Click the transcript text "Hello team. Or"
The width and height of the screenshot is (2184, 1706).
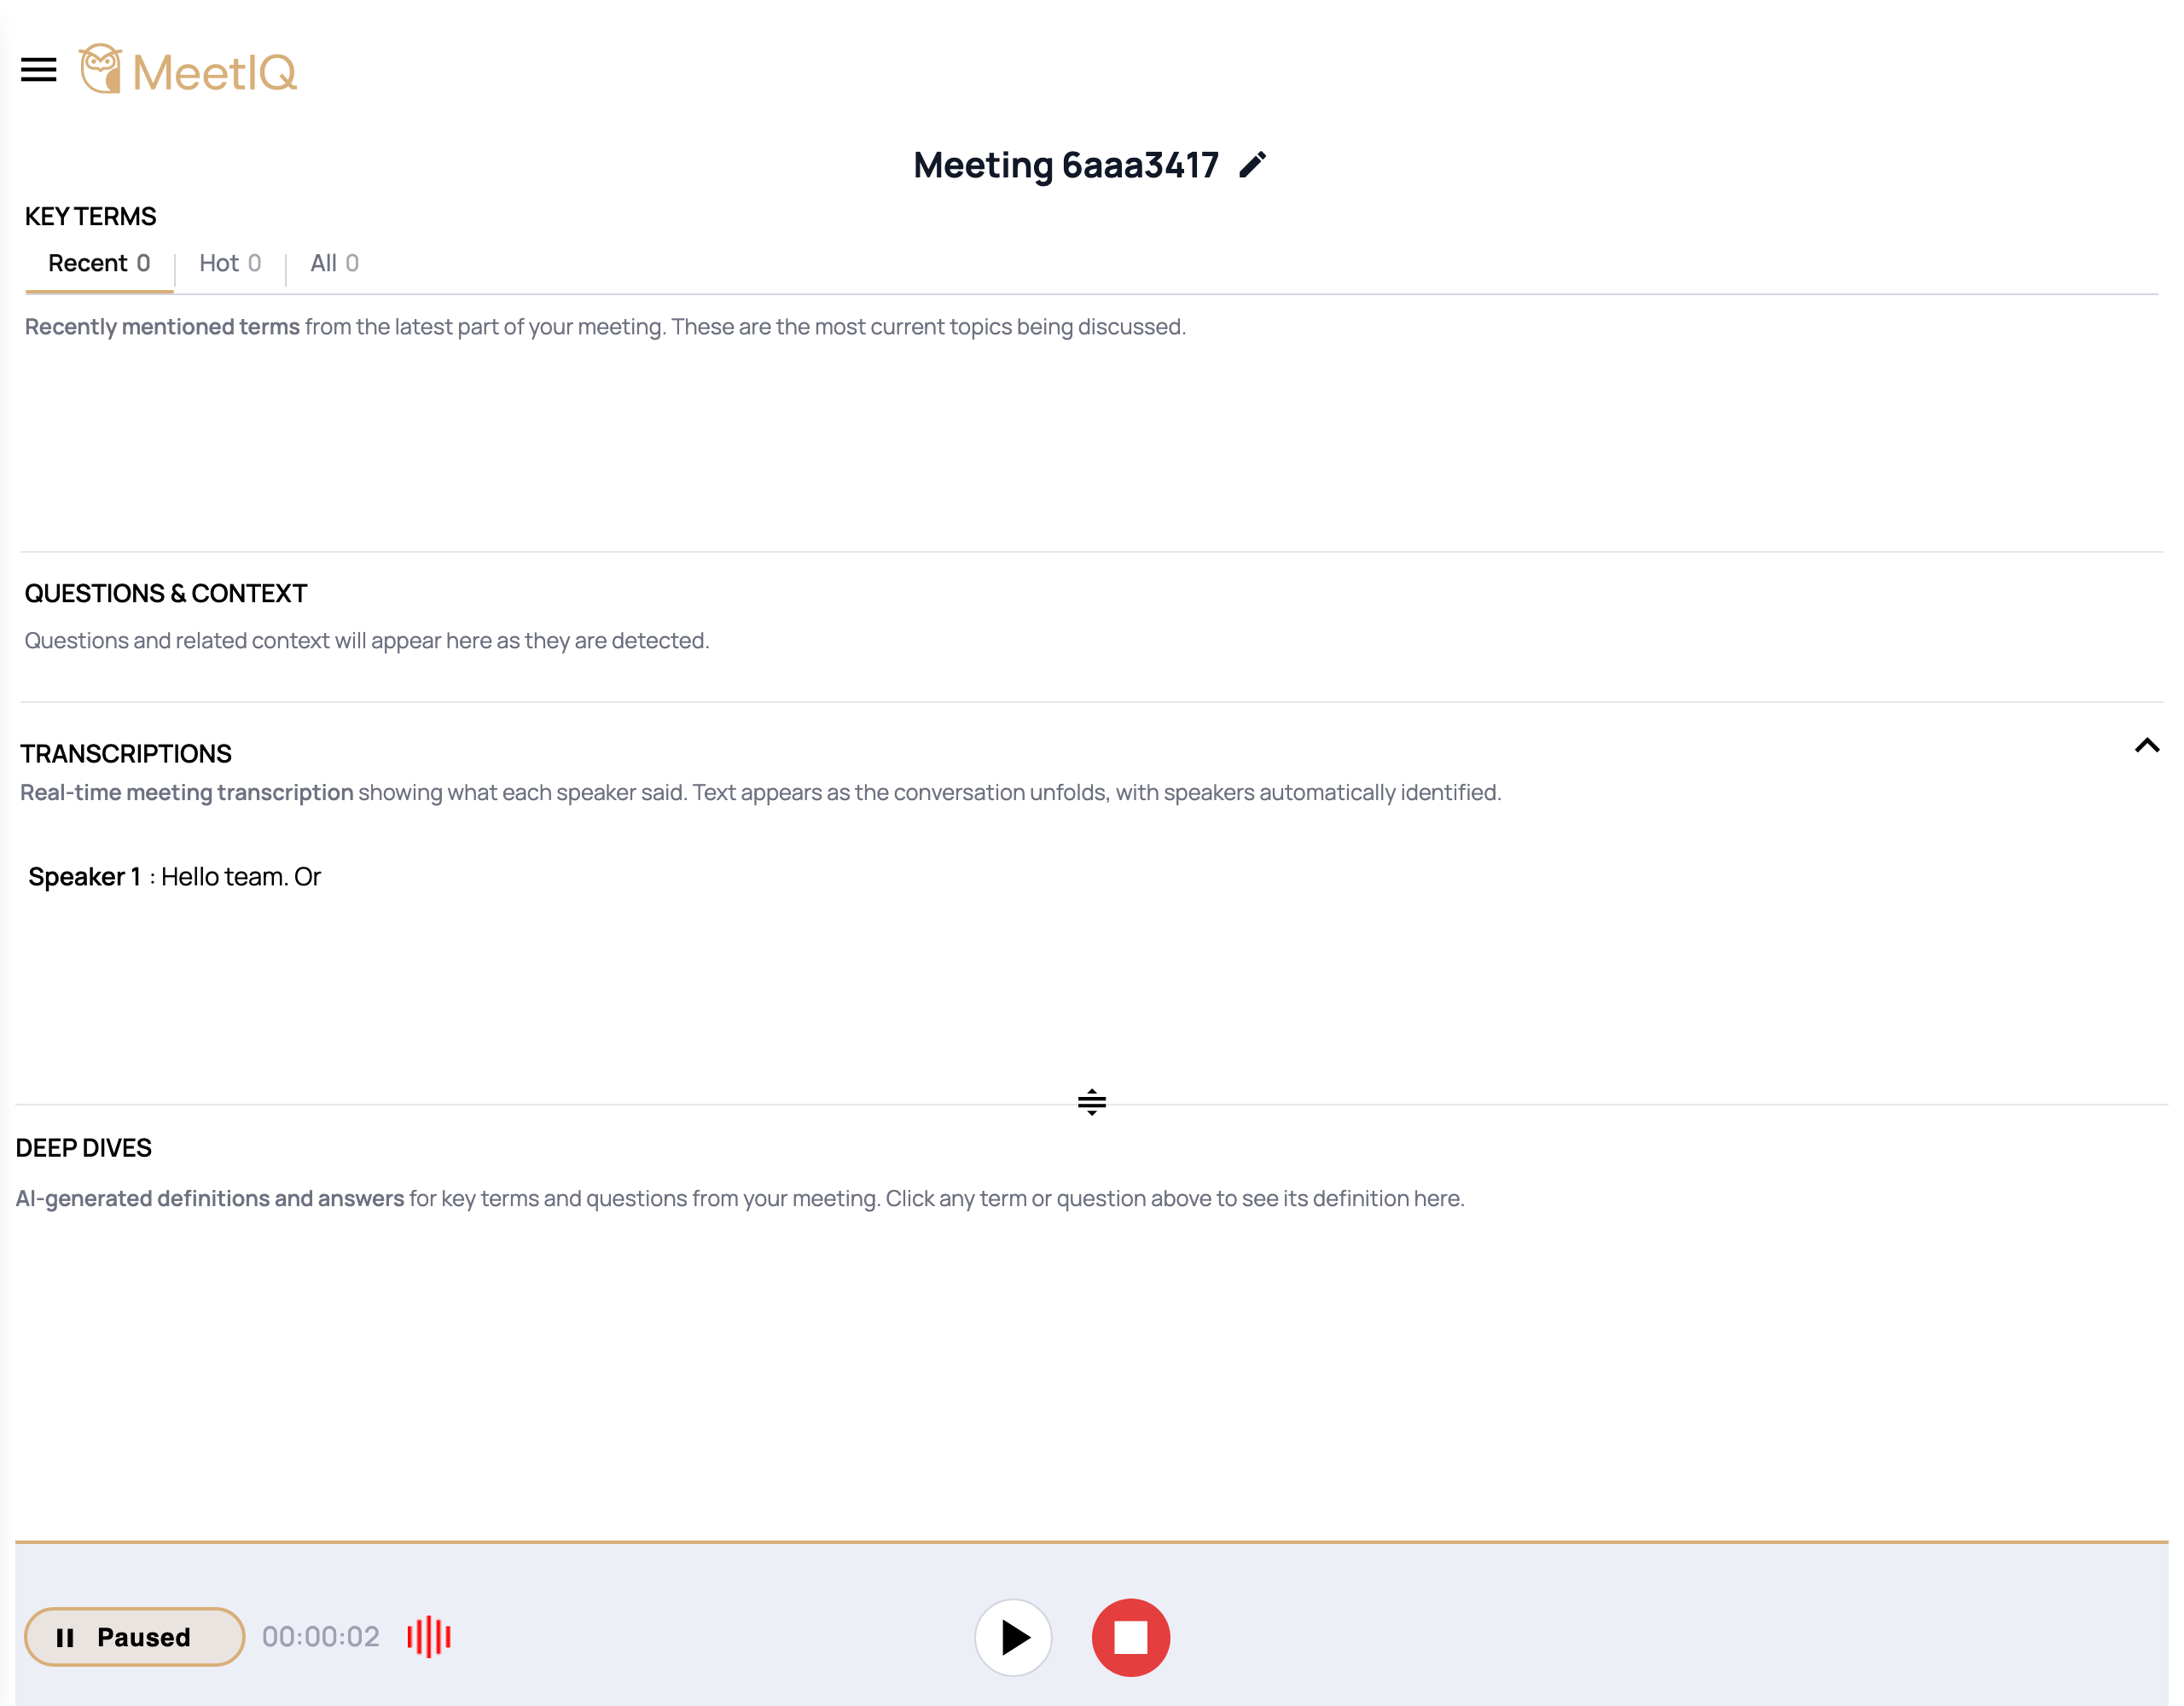point(241,877)
